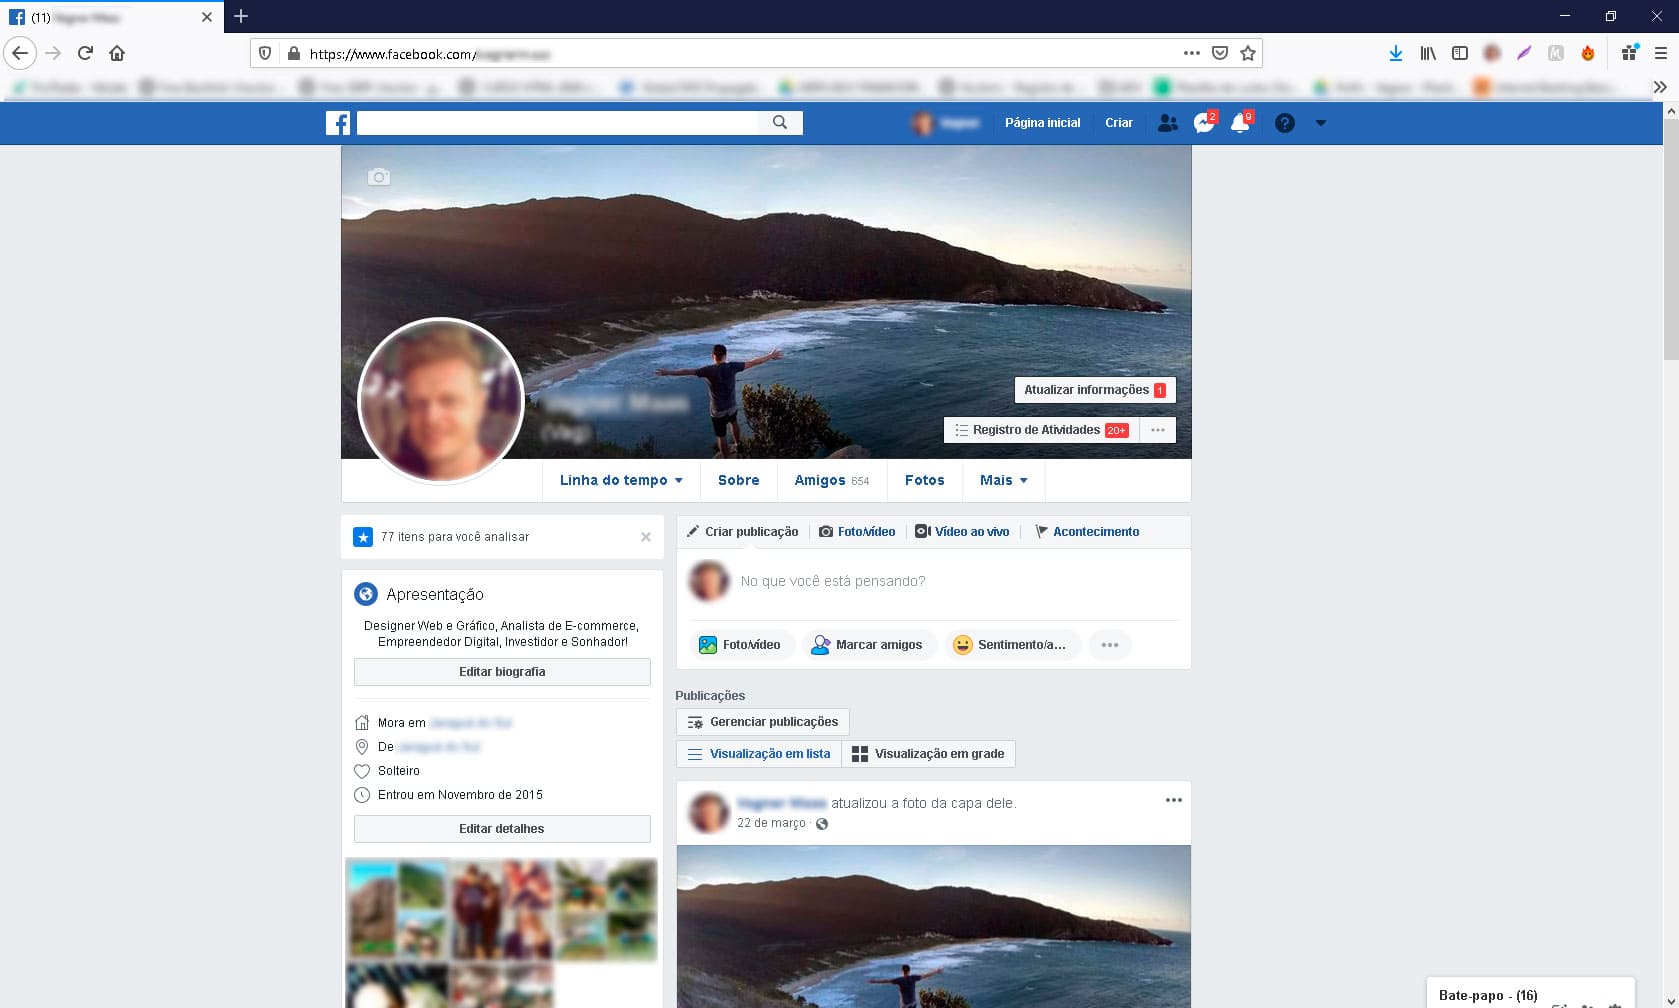Switch to Visualização em grade
The image size is (1679, 1008).
click(928, 754)
